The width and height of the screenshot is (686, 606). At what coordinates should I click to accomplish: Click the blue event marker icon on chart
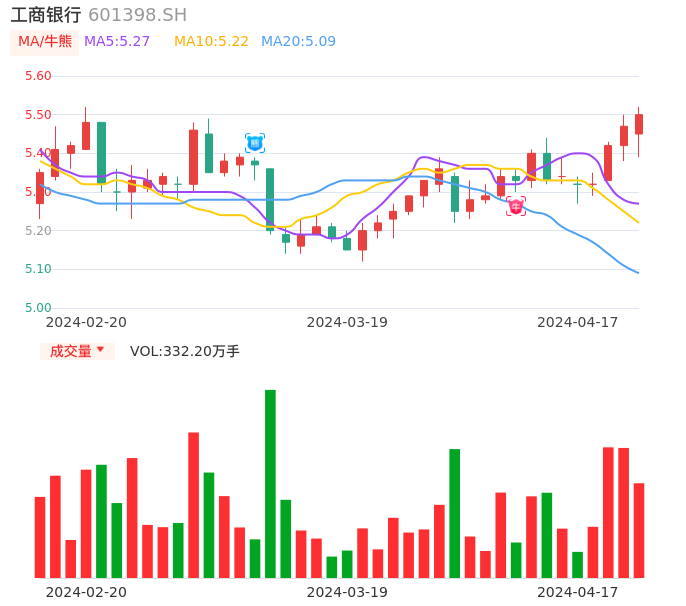pyautogui.click(x=255, y=143)
